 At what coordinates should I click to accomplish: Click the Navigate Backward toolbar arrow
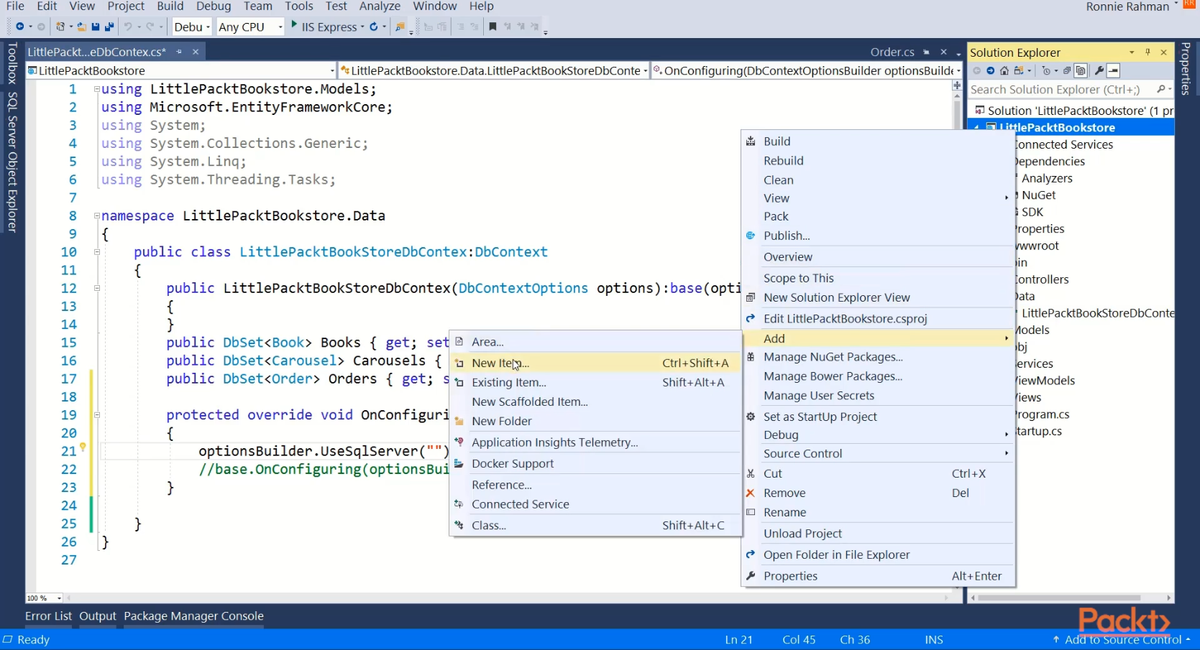pos(19,27)
